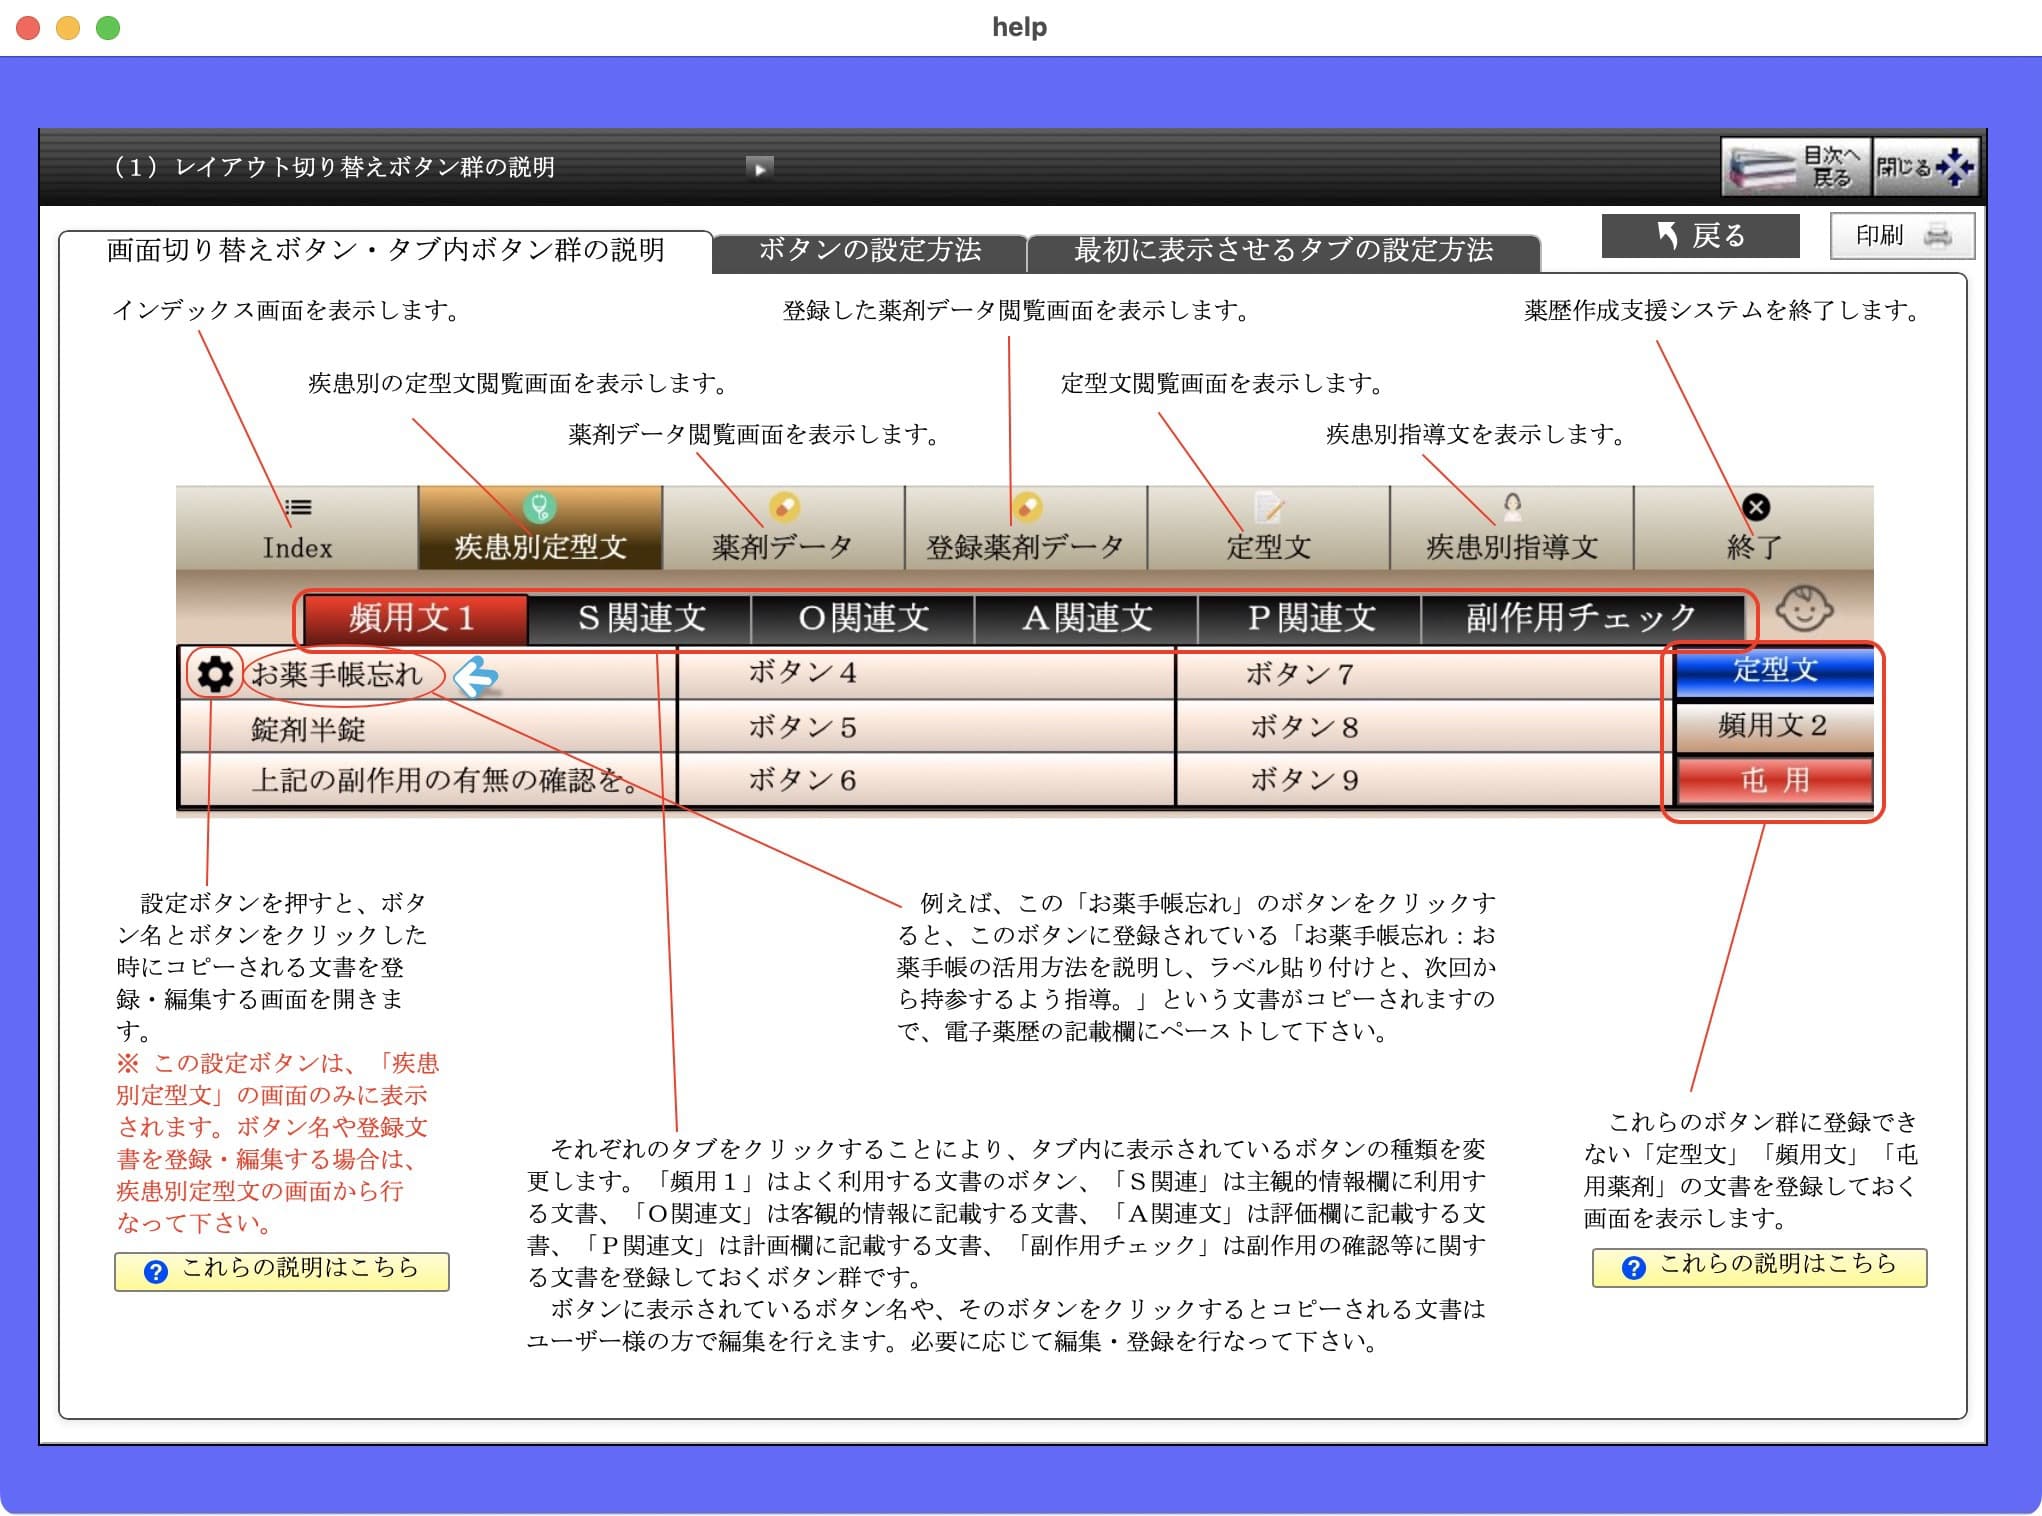2042x1516 pixels.
Task: Open 最初に表示させるタブの設定方法 tab
Action: tap(1283, 250)
